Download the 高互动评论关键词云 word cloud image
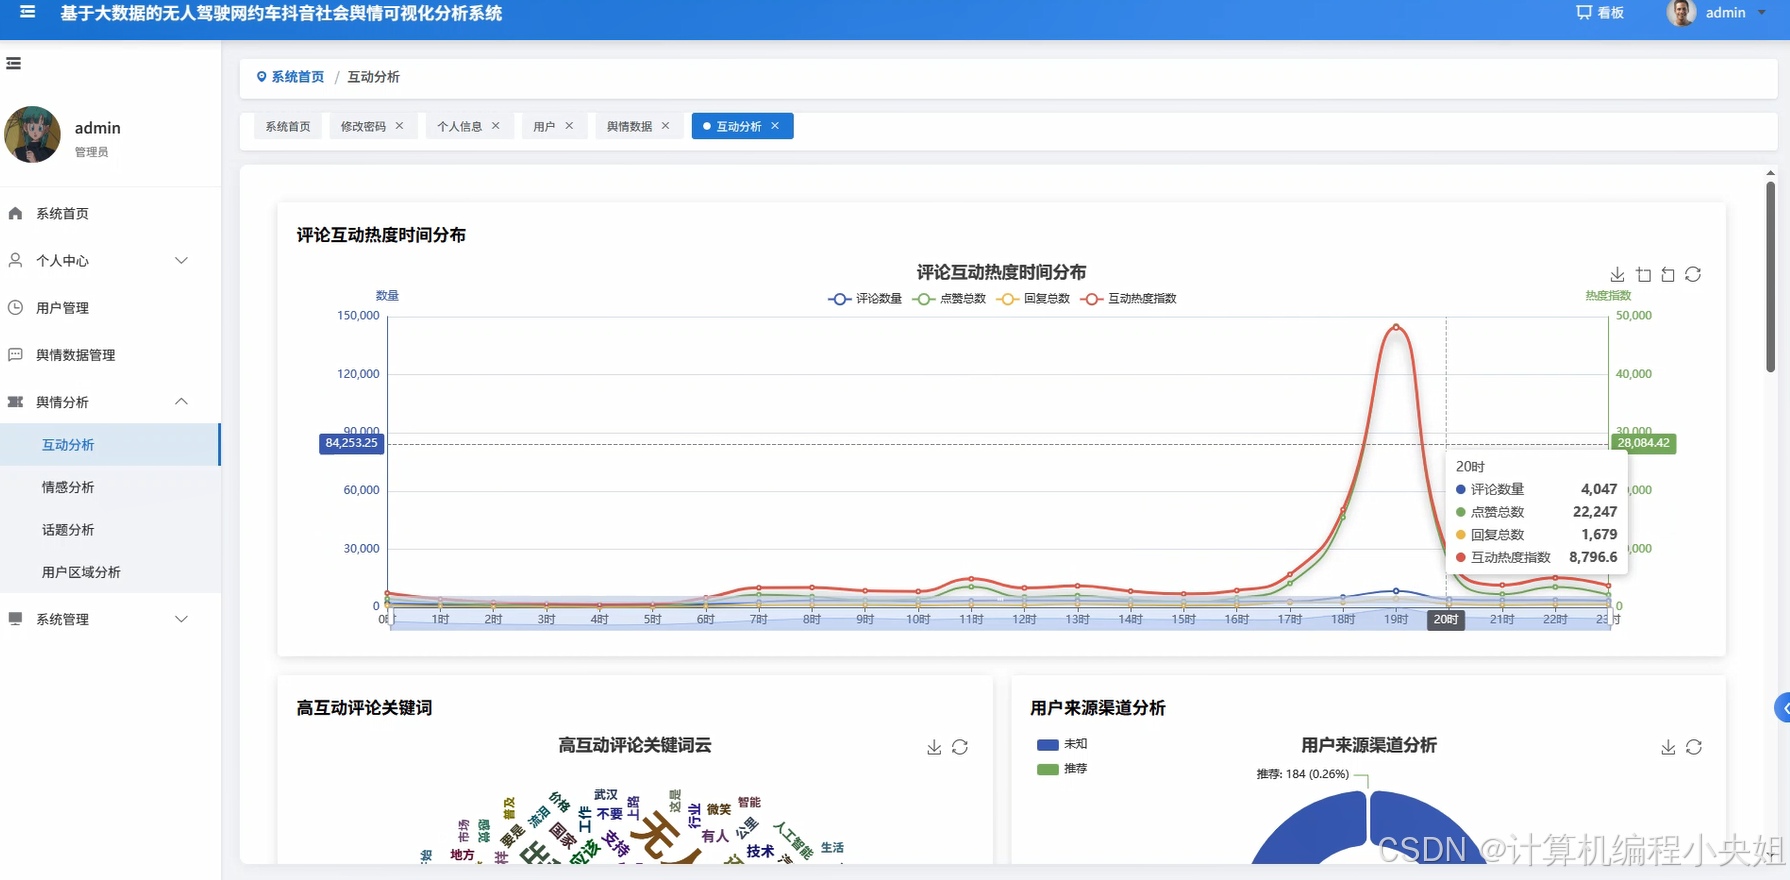1790x880 pixels. (x=934, y=747)
